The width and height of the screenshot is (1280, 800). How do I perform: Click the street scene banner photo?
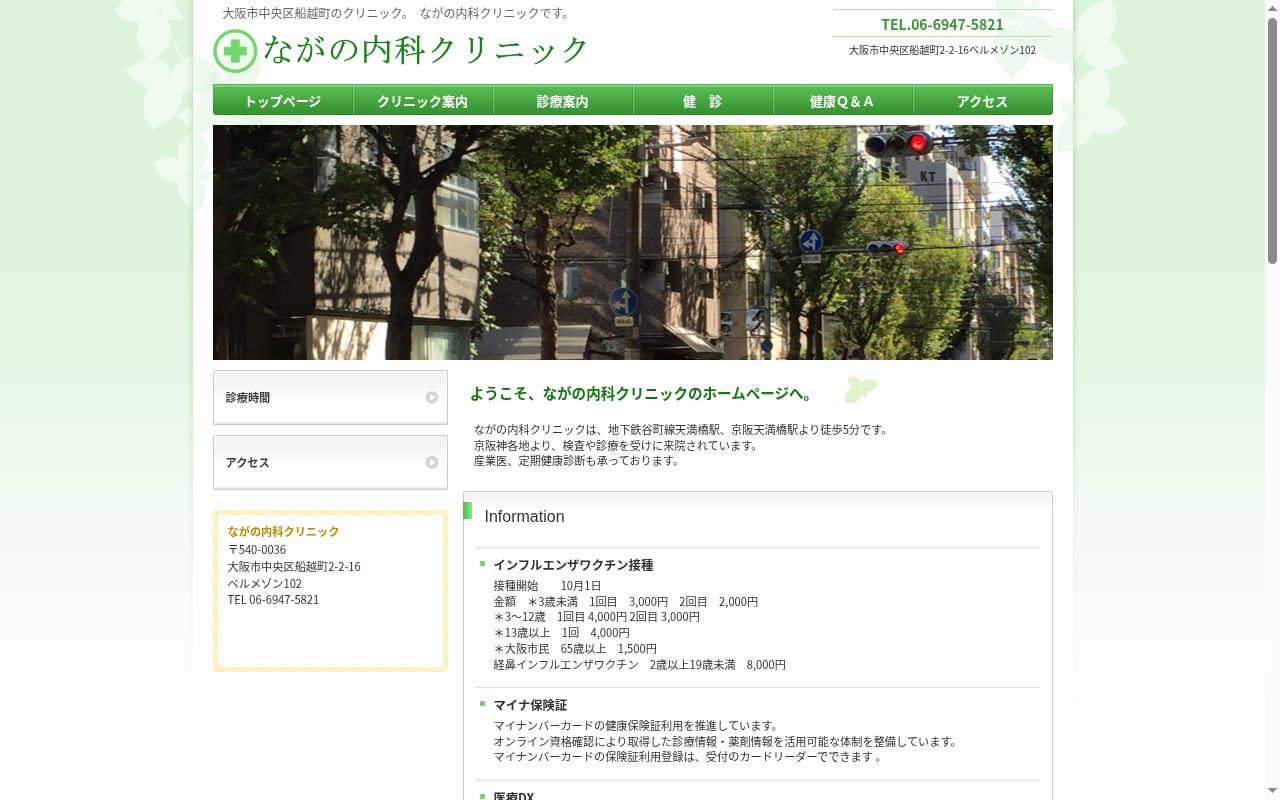tap(633, 242)
